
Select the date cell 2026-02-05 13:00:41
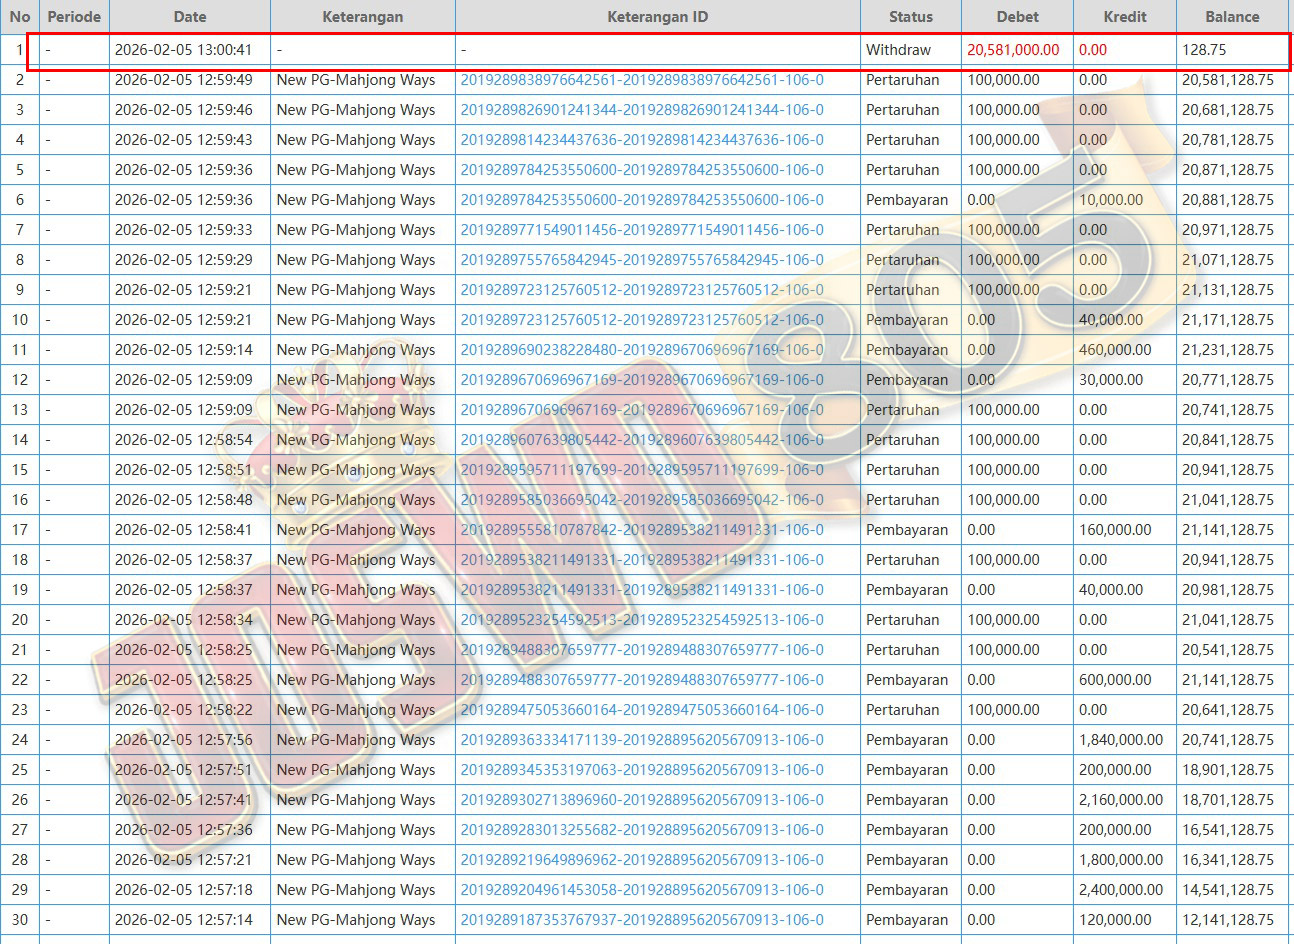(x=183, y=50)
